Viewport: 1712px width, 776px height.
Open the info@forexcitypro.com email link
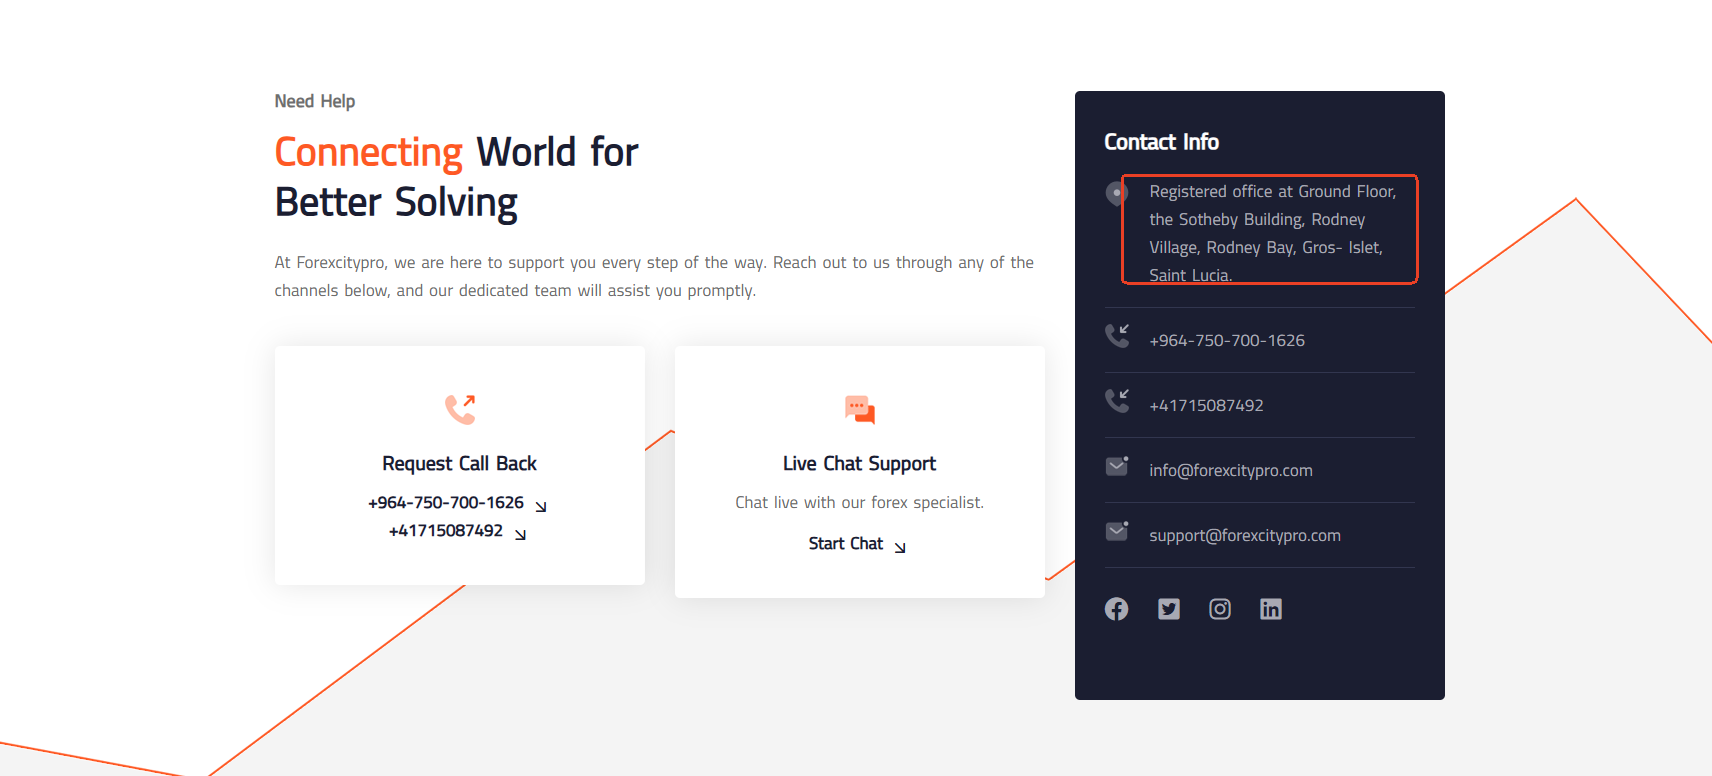tap(1231, 471)
